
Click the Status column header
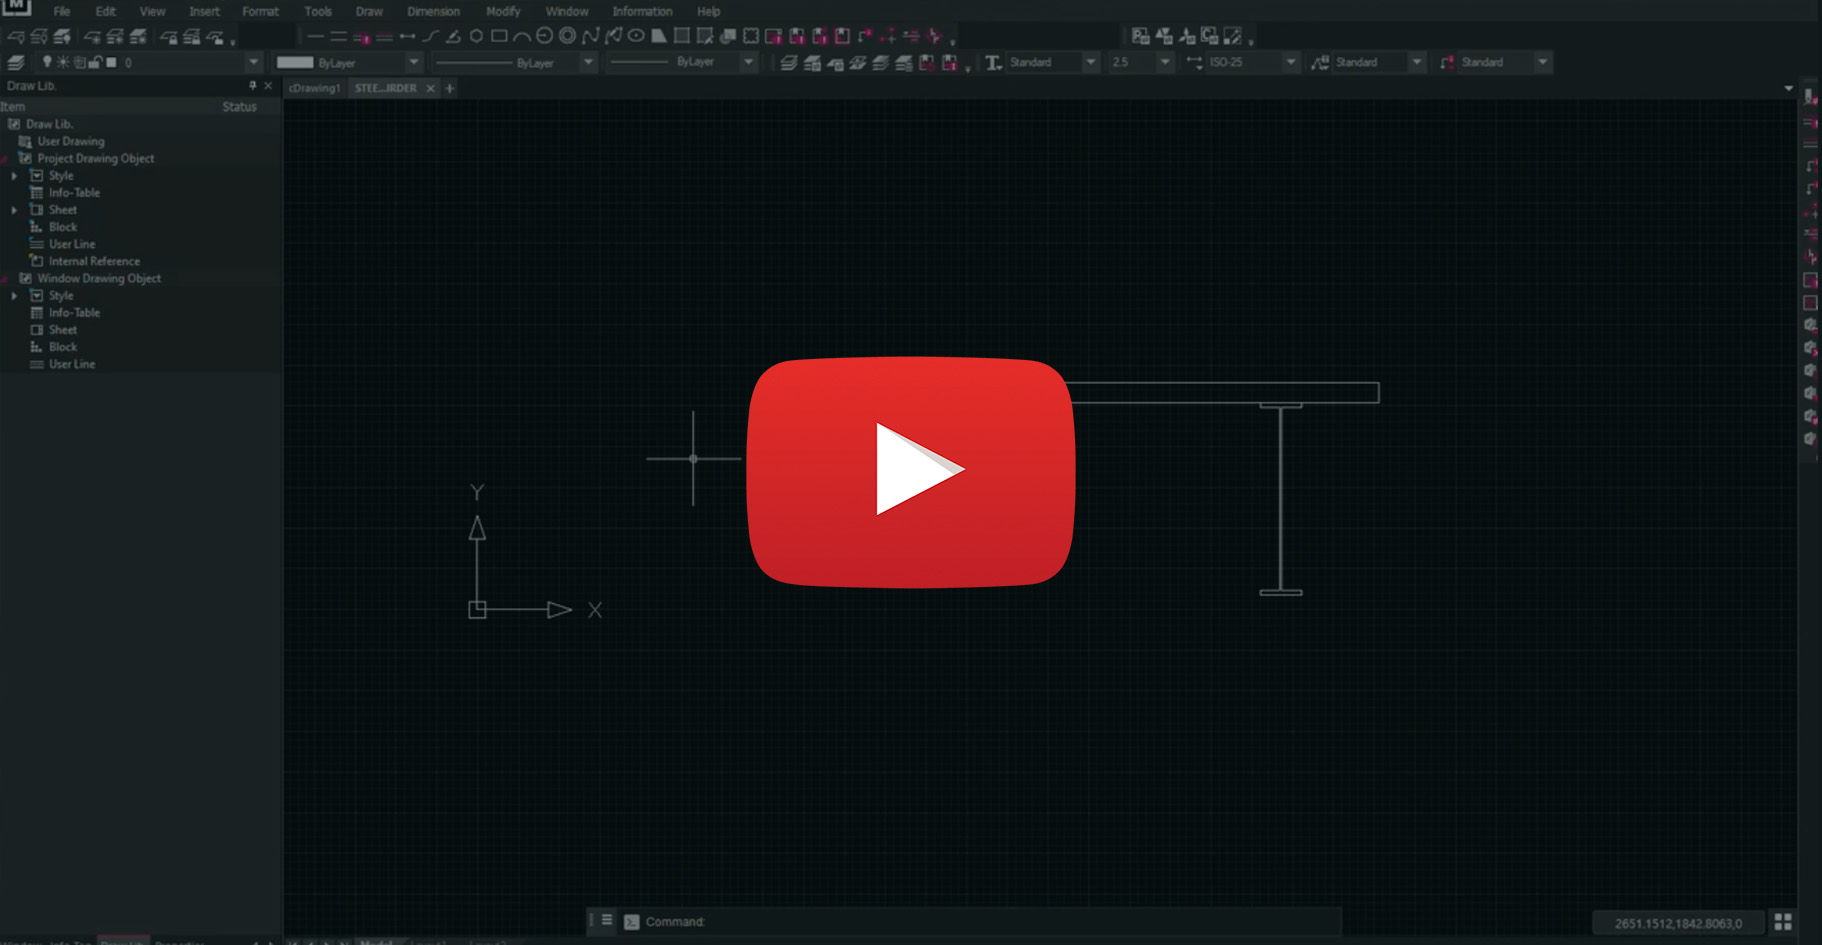pos(239,107)
